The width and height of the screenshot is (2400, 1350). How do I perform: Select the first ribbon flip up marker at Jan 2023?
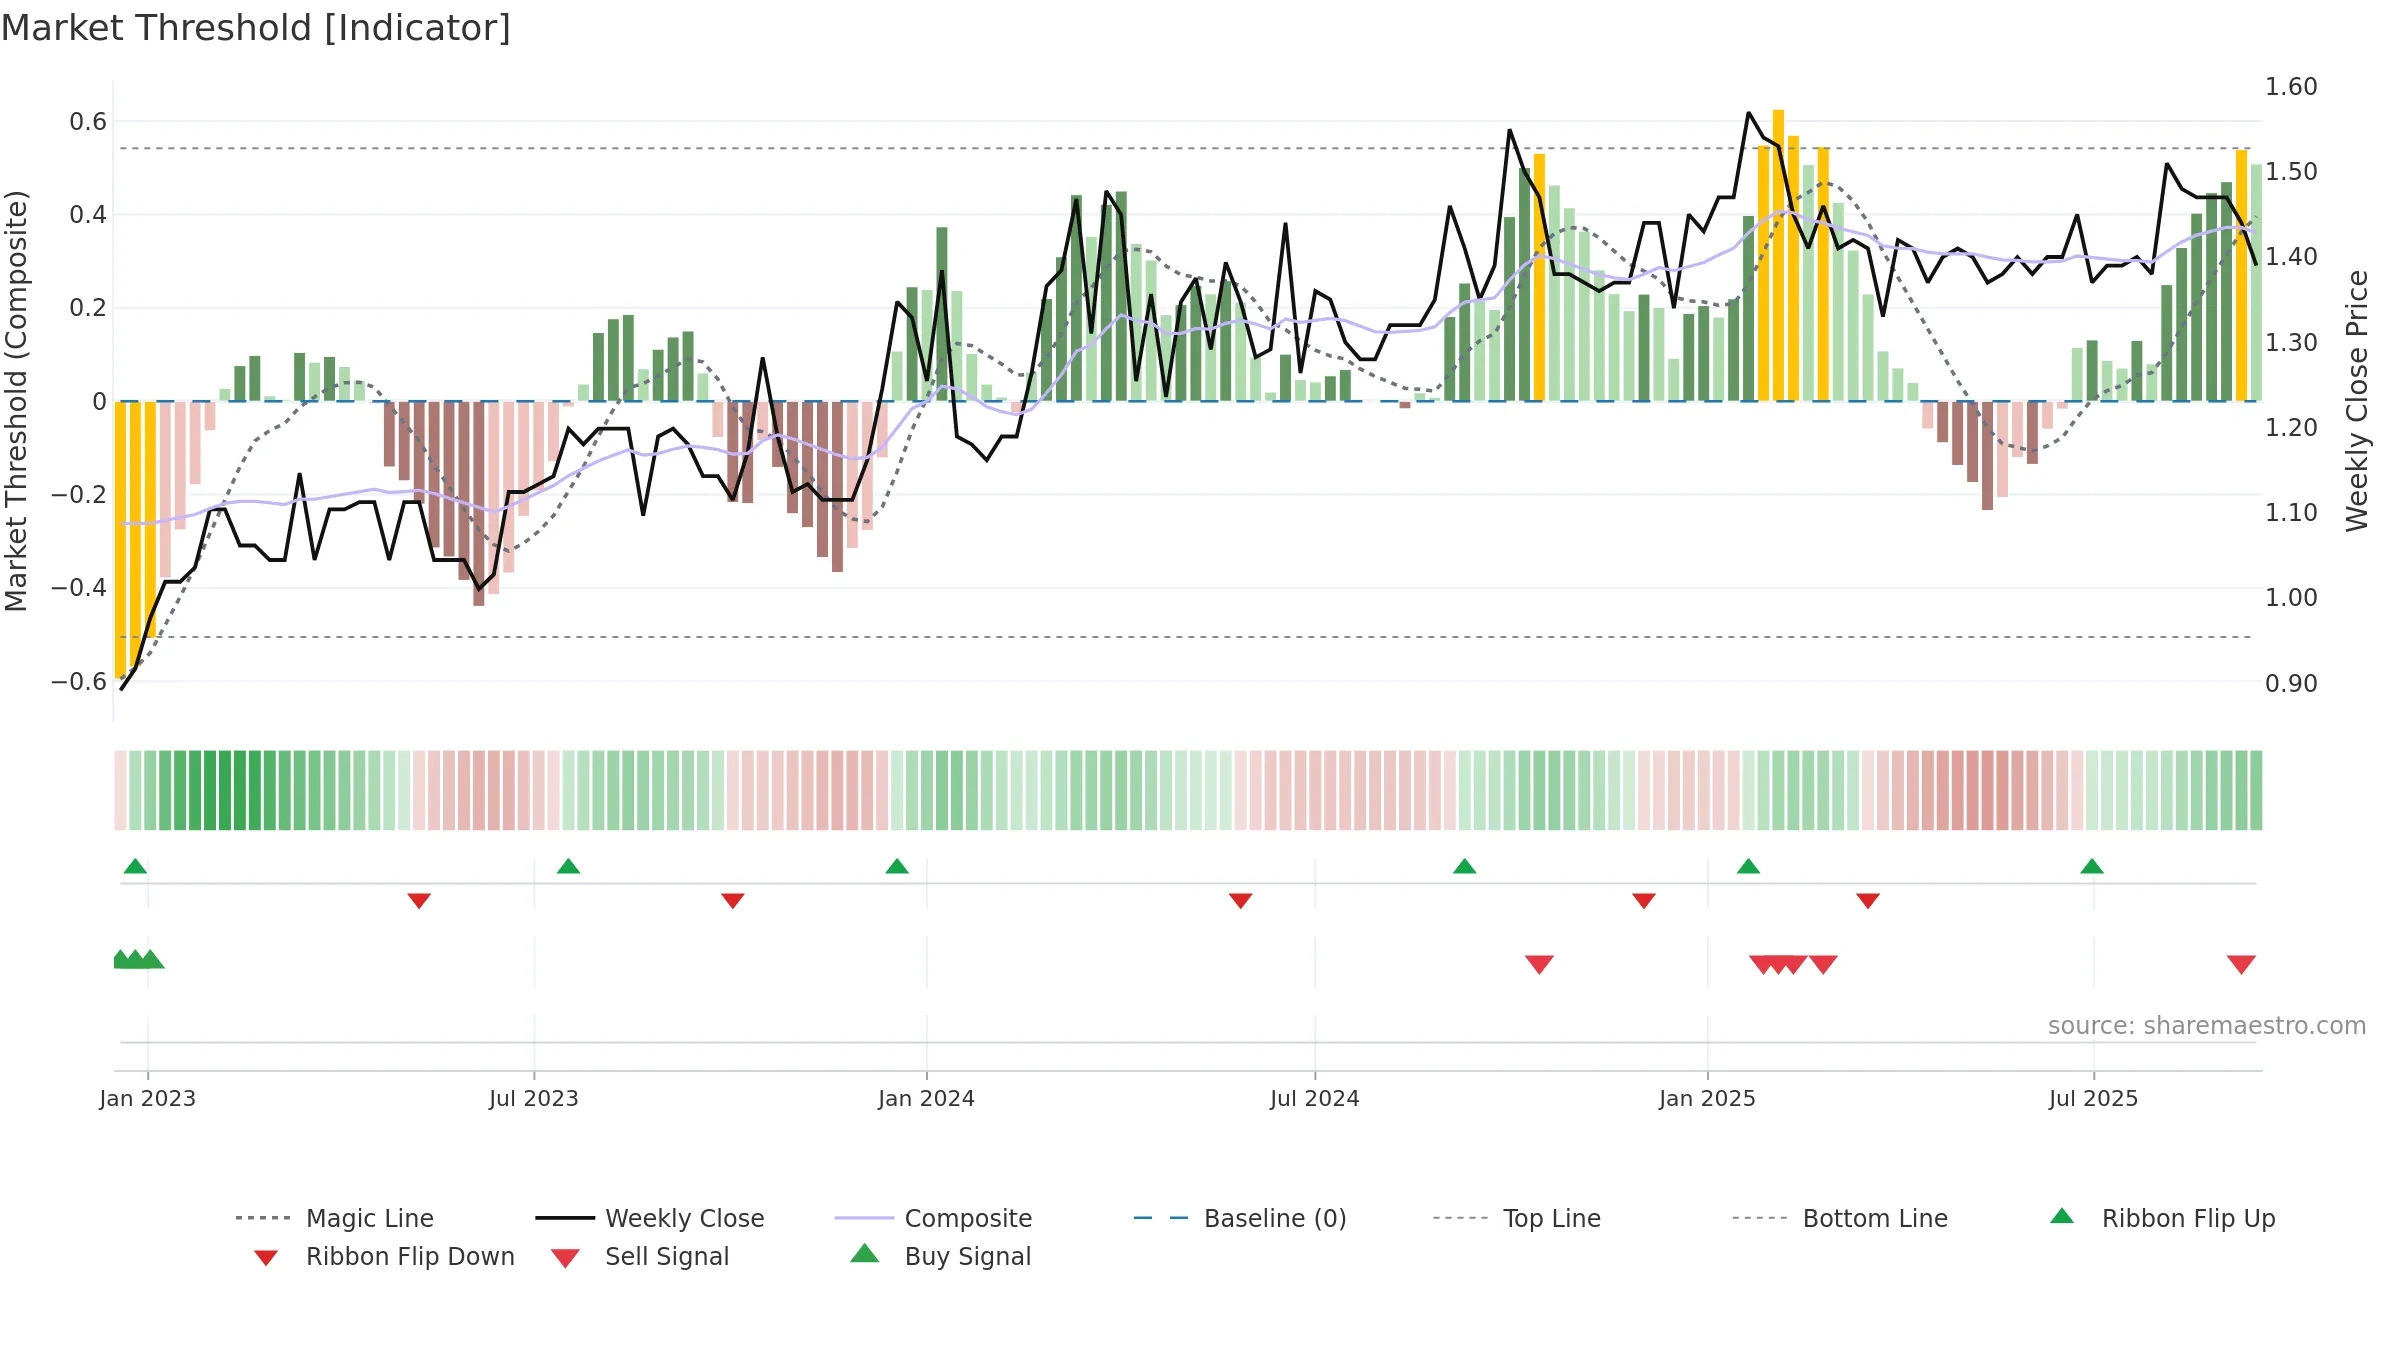coord(135,866)
